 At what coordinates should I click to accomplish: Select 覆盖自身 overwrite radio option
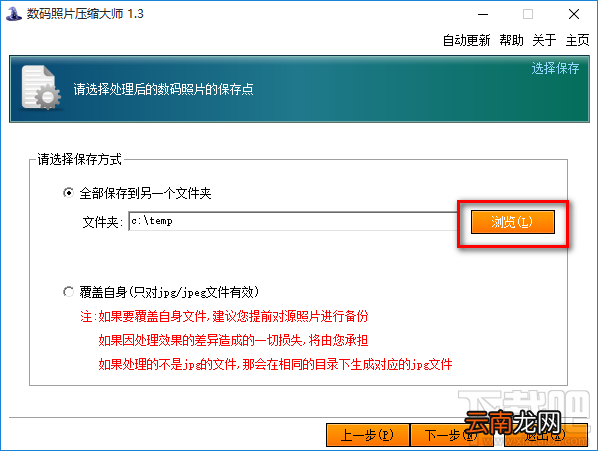coord(68,292)
